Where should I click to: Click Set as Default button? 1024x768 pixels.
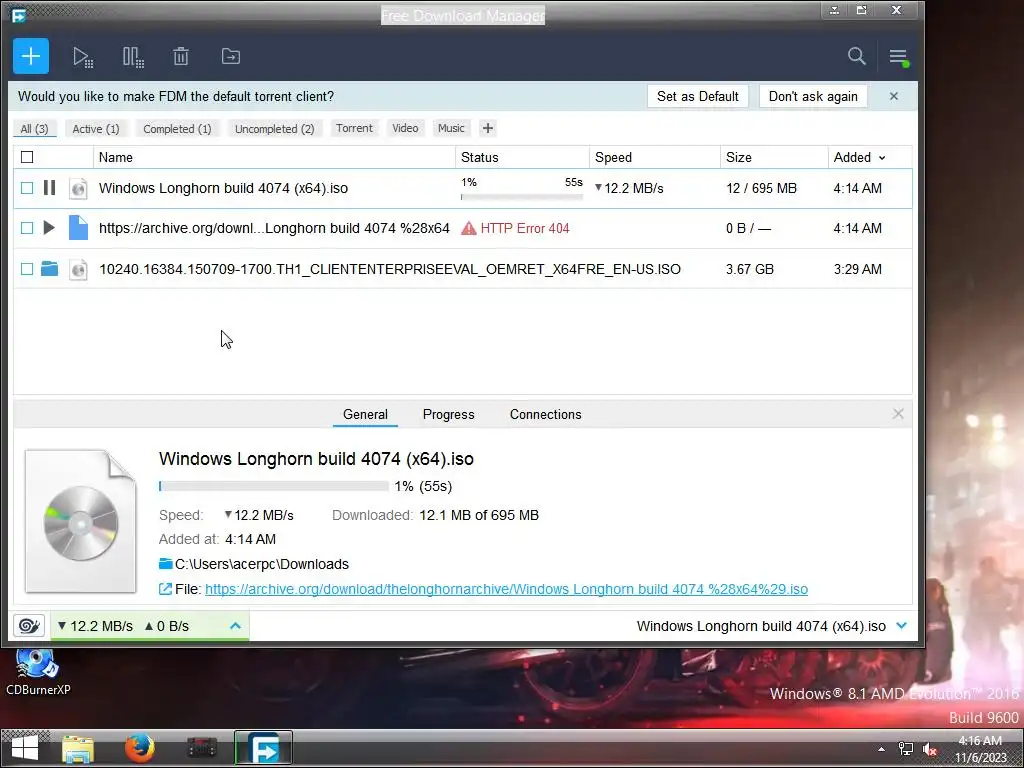point(697,96)
